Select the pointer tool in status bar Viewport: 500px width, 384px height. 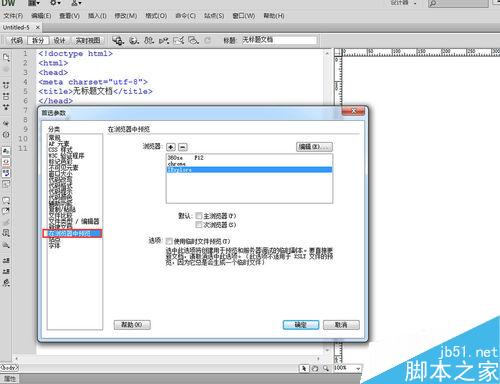(x=304, y=368)
